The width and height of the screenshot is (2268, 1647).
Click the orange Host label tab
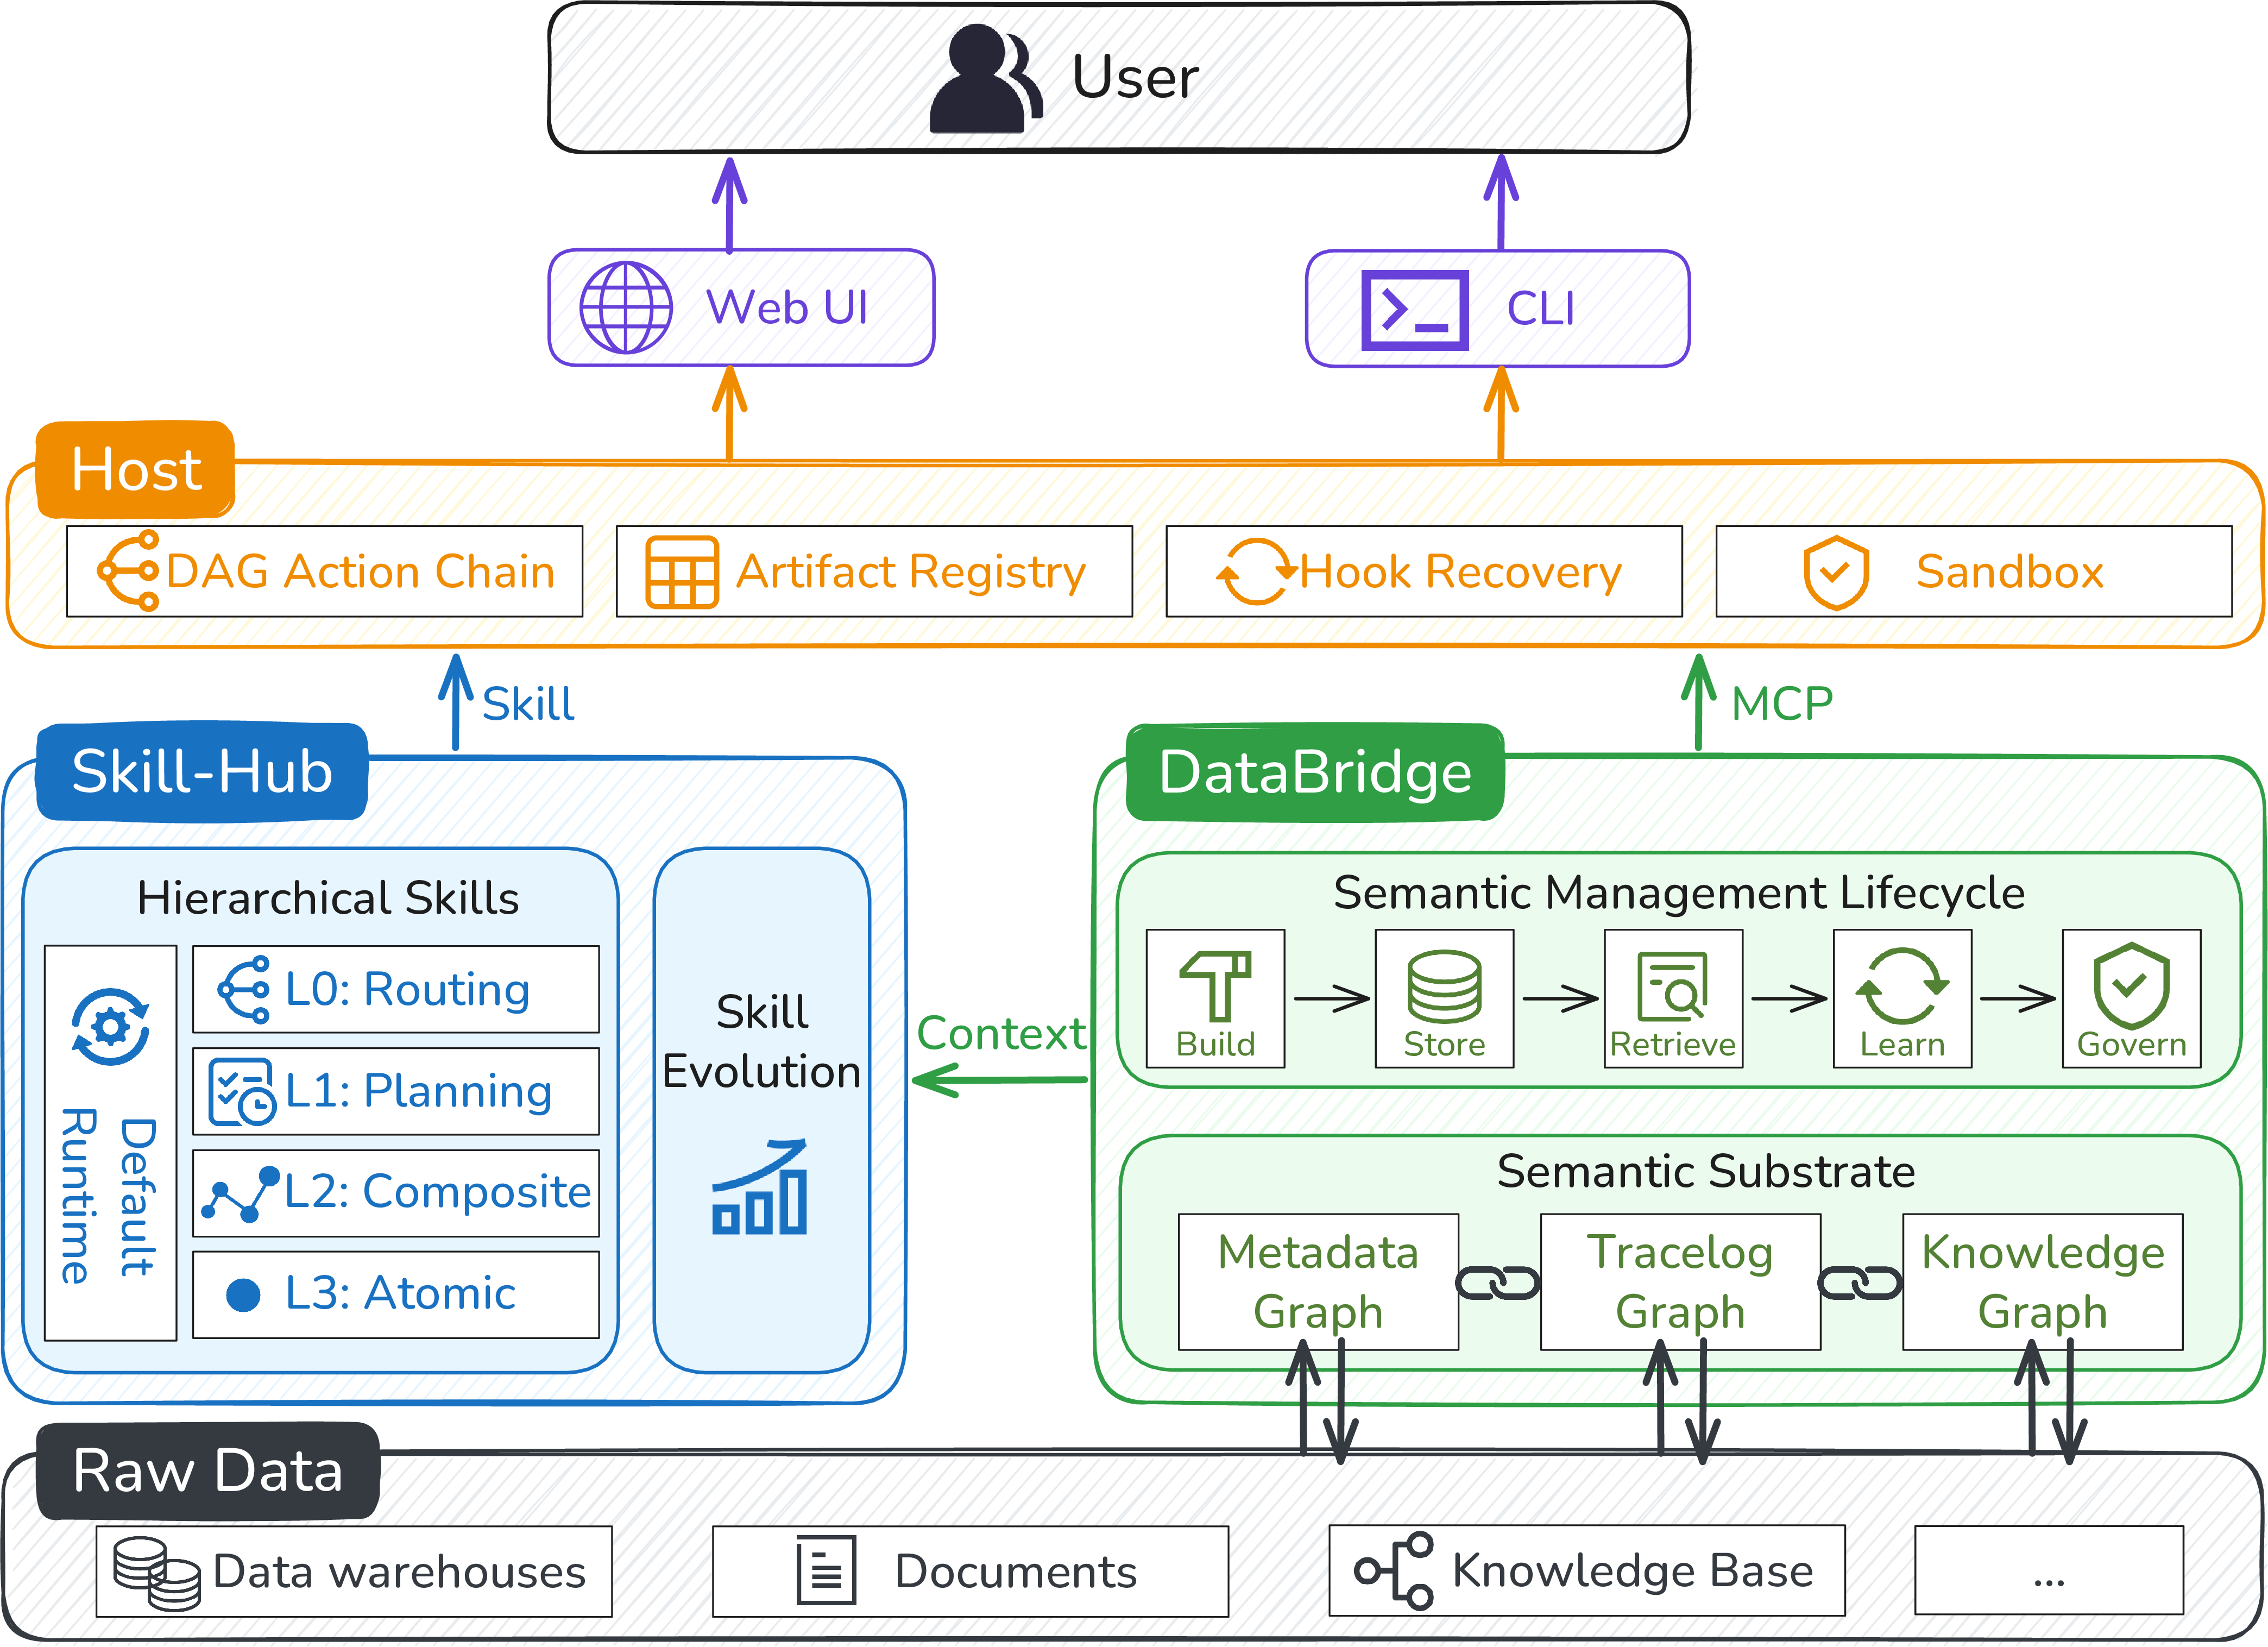point(135,470)
